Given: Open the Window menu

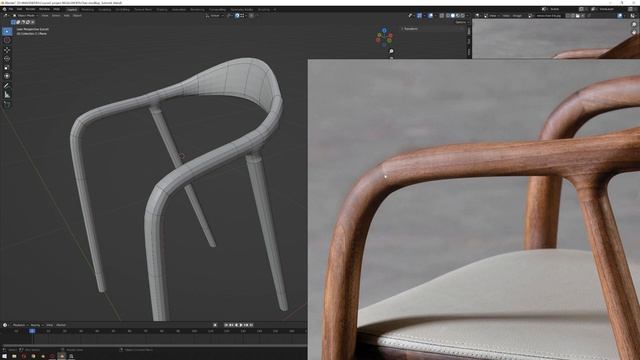Looking at the screenshot, I should [44, 9].
